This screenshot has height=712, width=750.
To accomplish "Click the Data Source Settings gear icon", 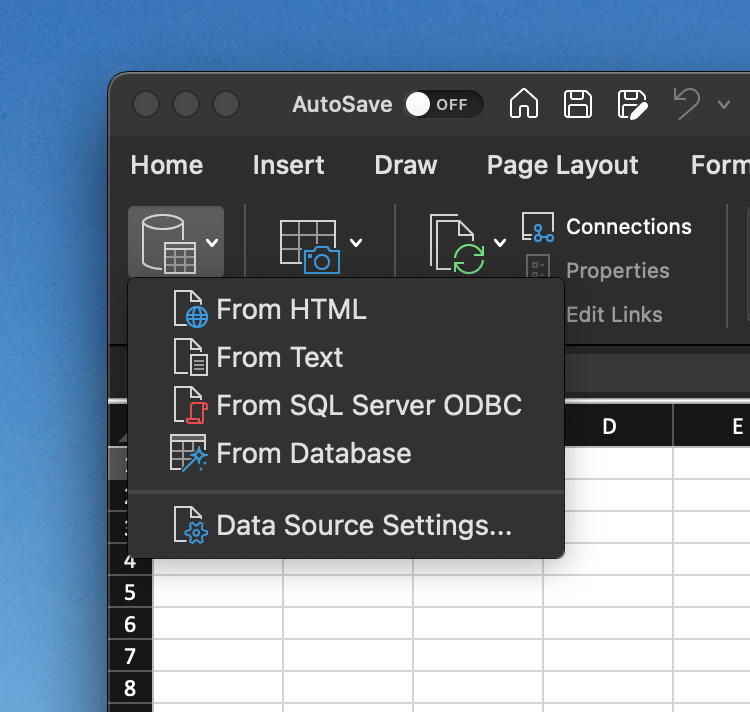I will pos(190,525).
